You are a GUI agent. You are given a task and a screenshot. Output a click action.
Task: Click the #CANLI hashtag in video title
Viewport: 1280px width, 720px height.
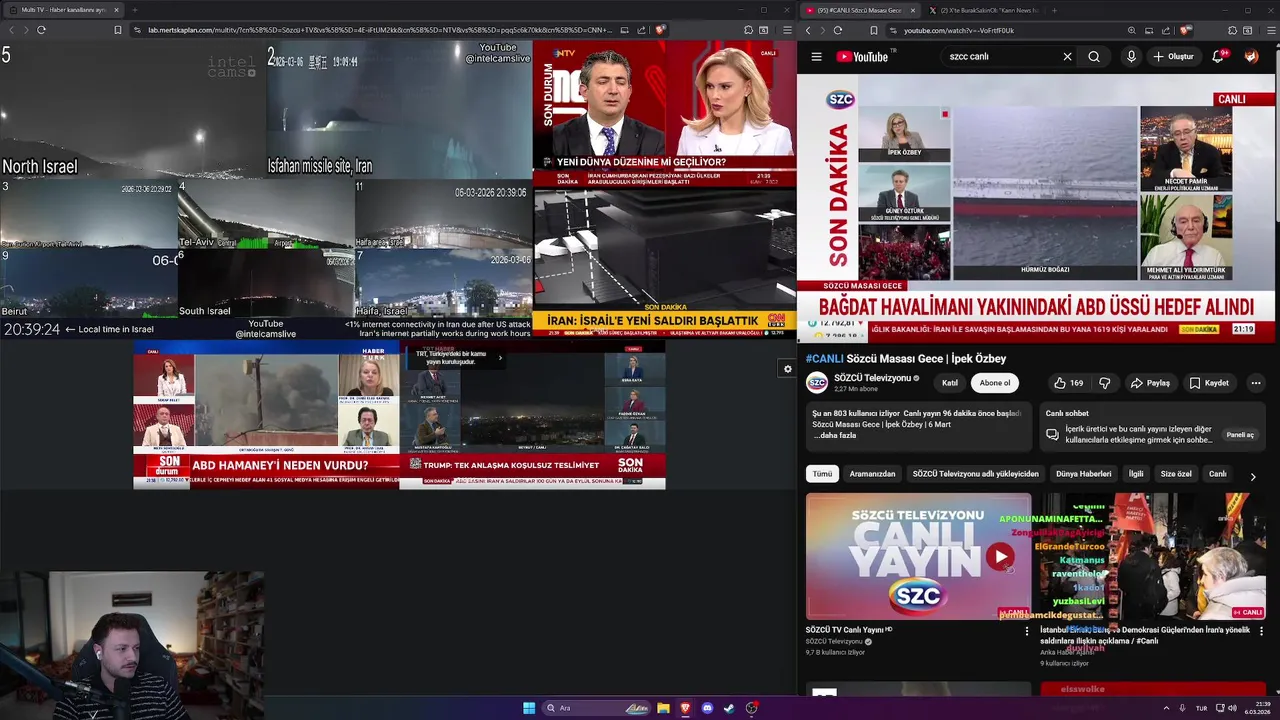point(825,358)
